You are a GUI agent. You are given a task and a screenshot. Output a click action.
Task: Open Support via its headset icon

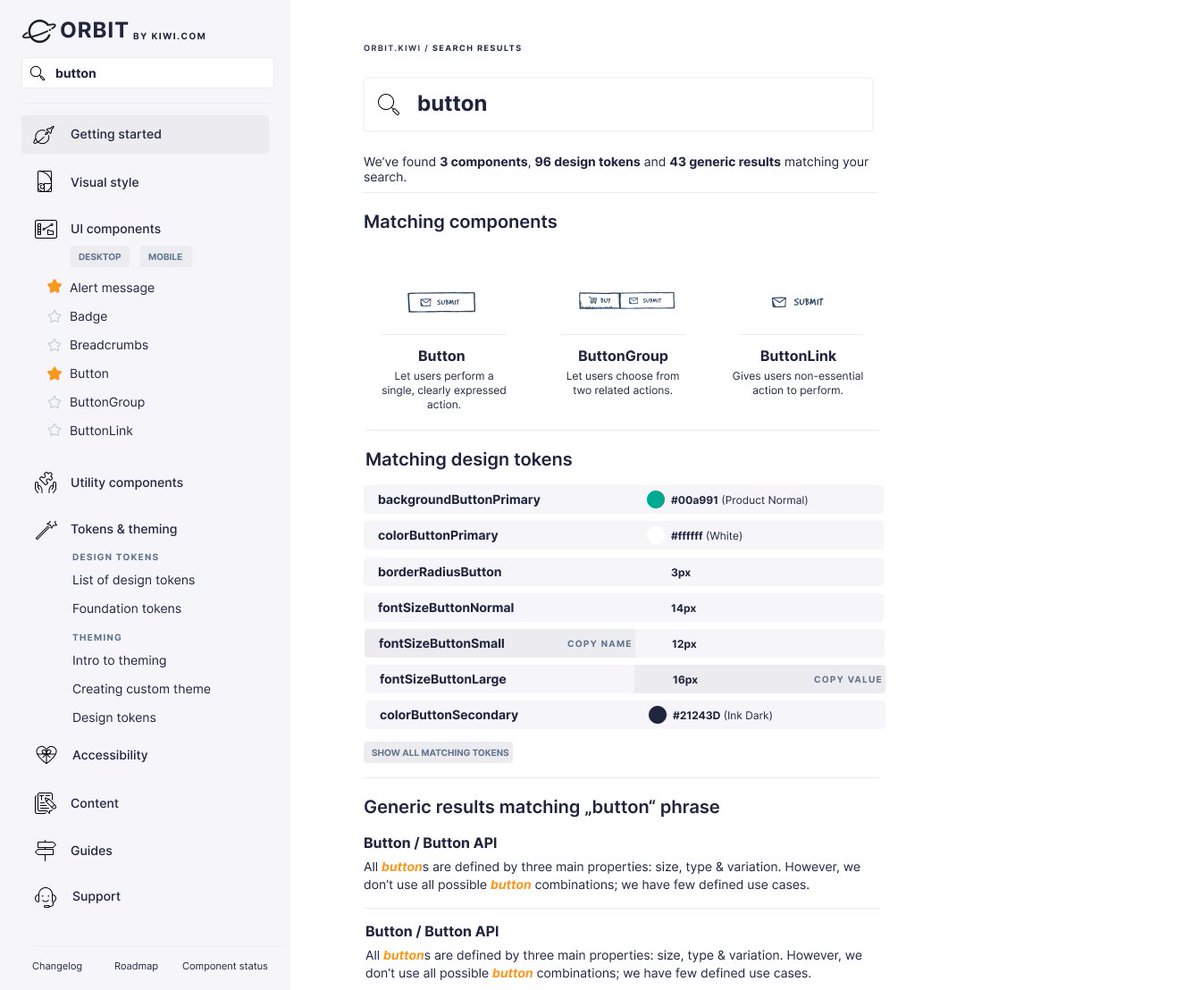click(45, 896)
